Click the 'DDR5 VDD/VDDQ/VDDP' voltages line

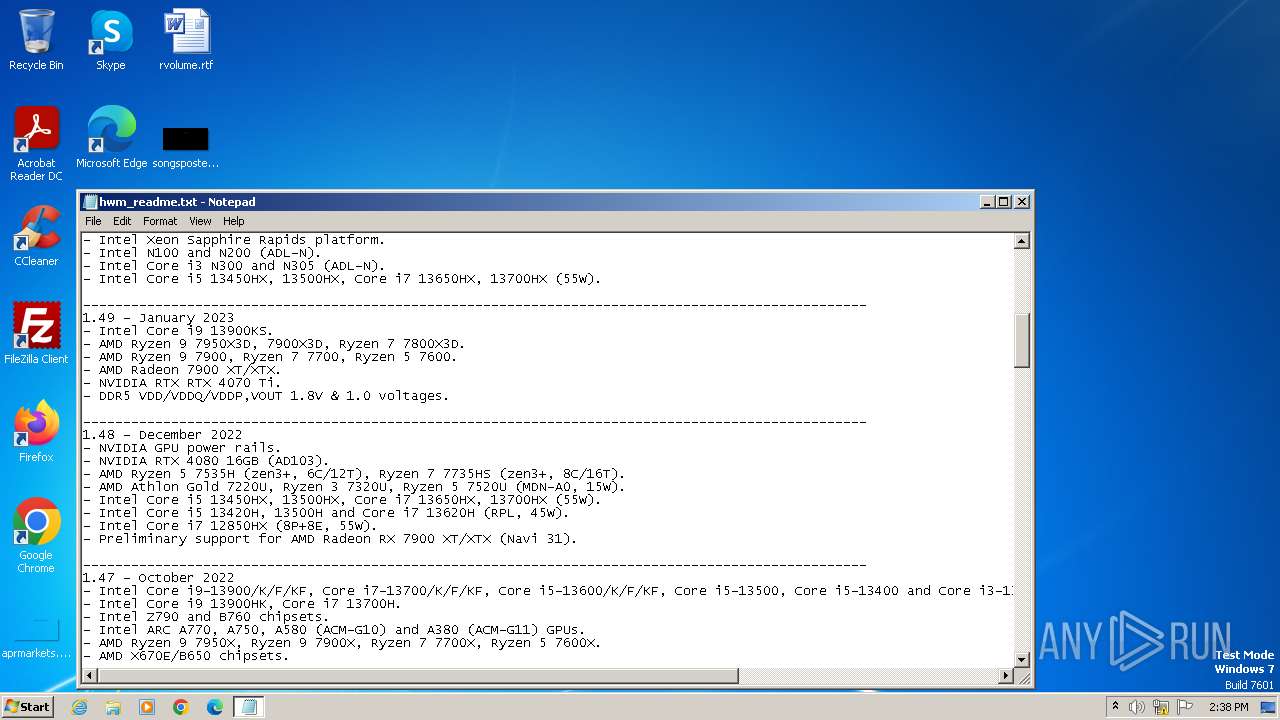coord(266,396)
